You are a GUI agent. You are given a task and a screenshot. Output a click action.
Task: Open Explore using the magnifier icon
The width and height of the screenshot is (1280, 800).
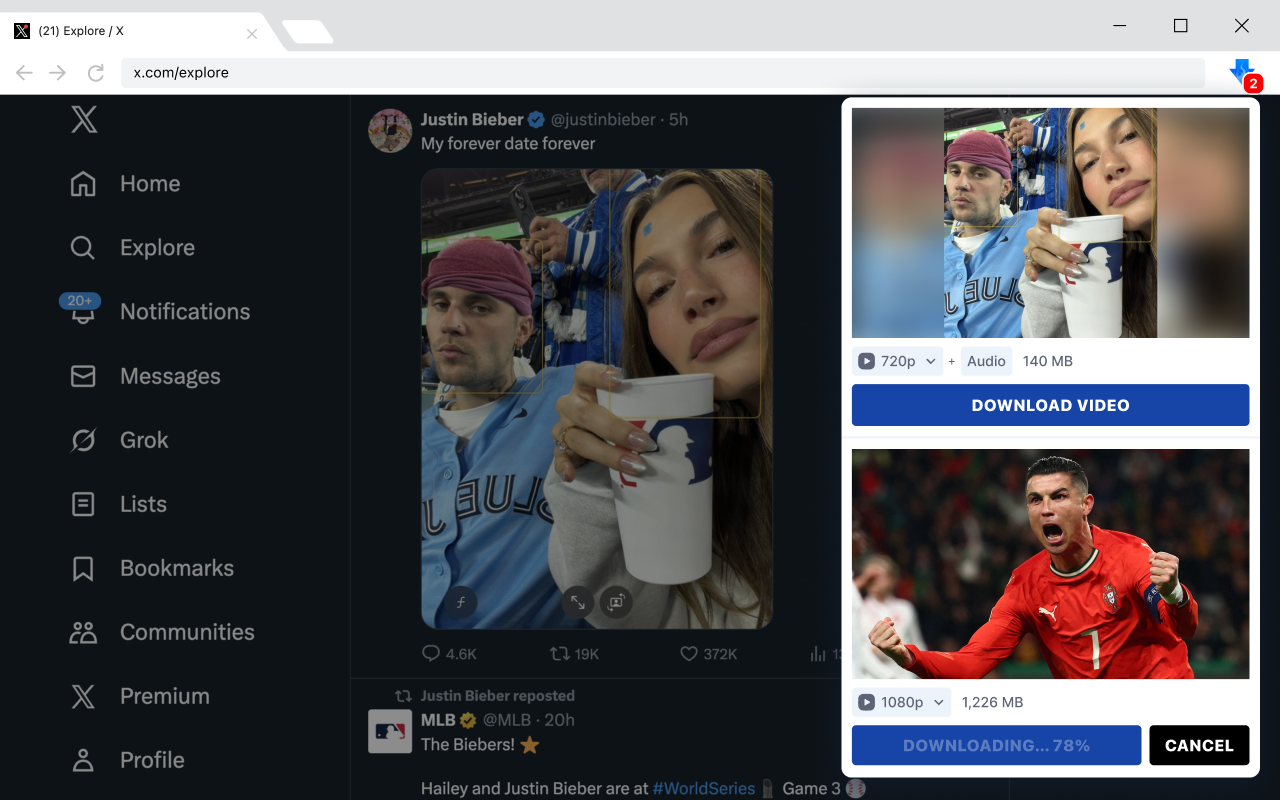83,248
